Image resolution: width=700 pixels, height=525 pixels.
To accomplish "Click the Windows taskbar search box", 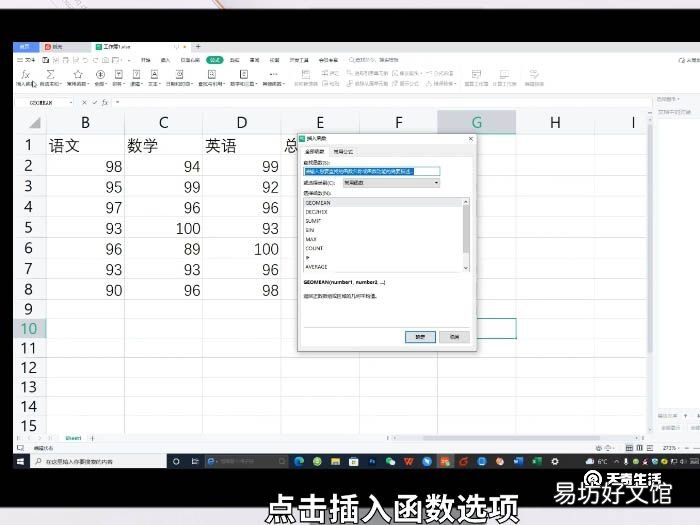I will pyautogui.click(x=98, y=461).
